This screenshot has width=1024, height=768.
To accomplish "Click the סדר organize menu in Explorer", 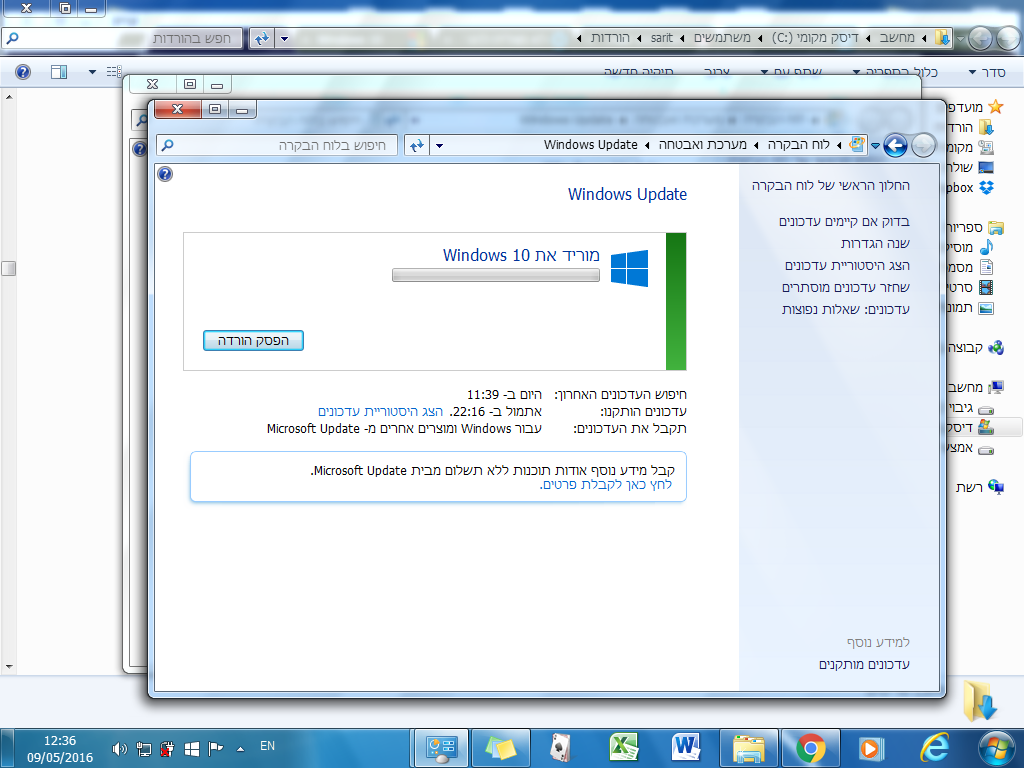I will click(x=987, y=72).
